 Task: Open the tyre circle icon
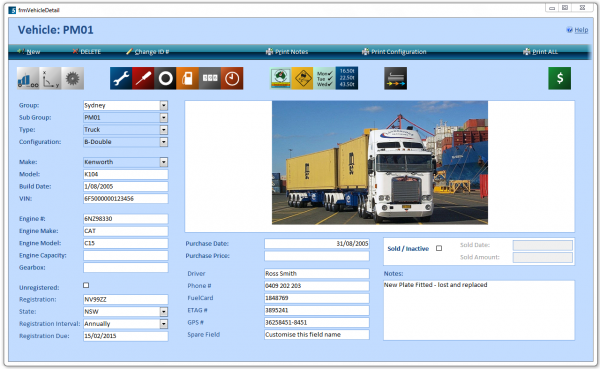pos(165,78)
